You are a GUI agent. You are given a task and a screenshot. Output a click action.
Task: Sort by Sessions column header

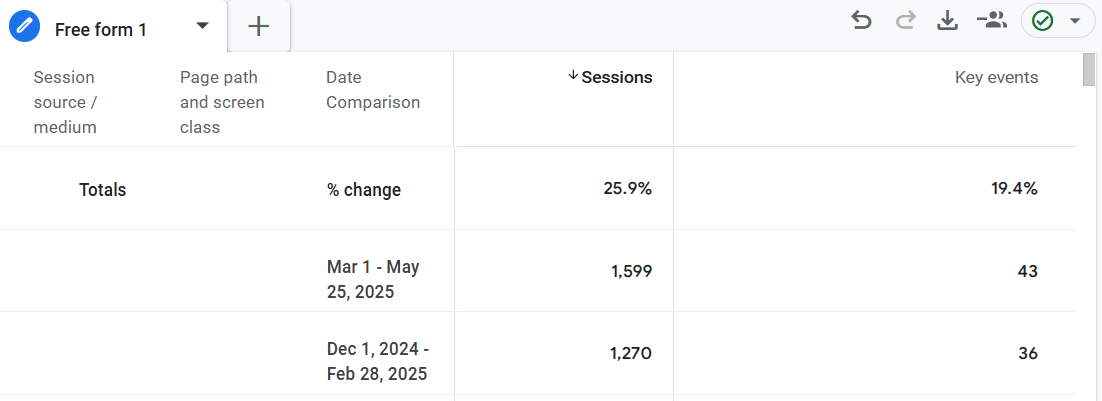point(616,77)
